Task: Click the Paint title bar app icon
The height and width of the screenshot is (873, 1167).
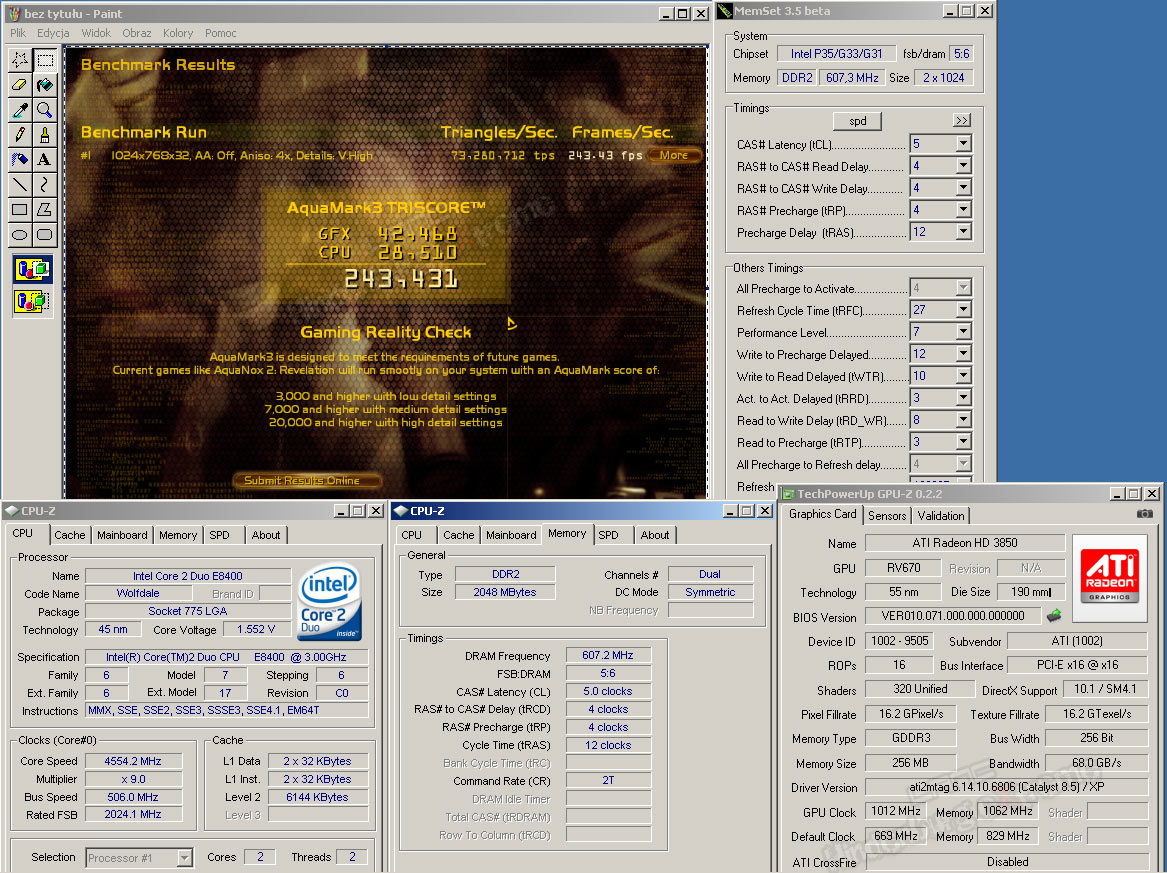Action: click(14, 13)
